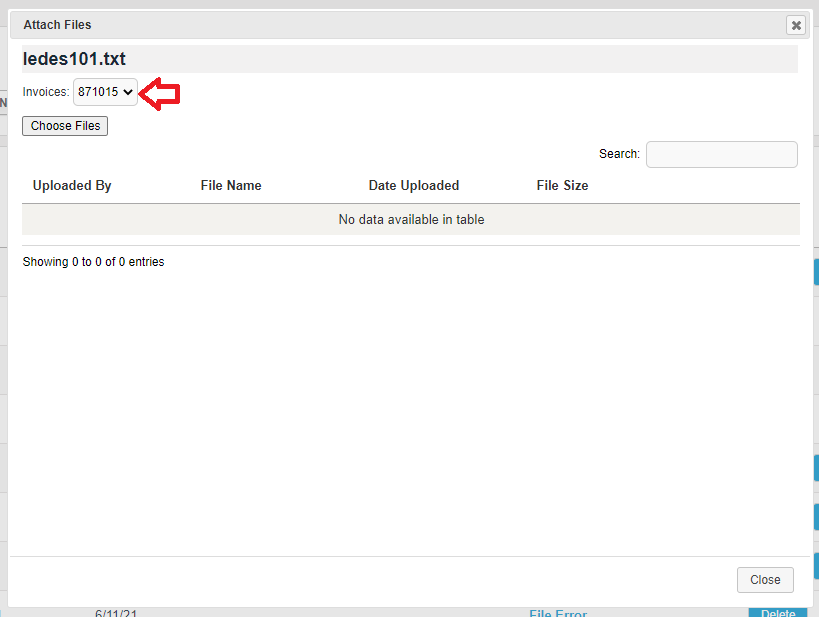This screenshot has width=819, height=617.
Task: Click the Search label text
Action: coord(619,154)
